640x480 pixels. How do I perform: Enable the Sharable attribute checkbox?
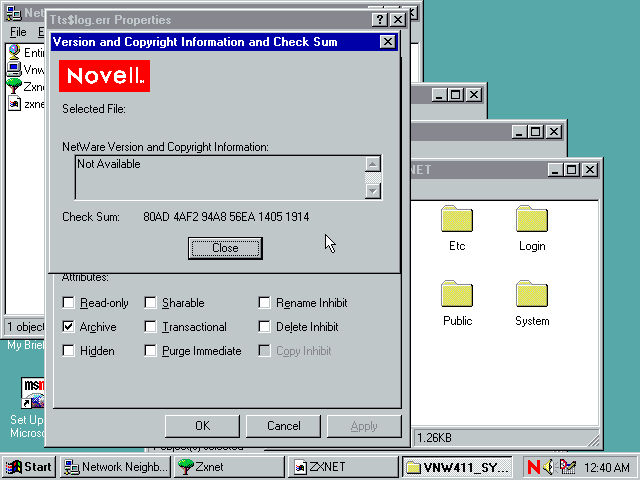[151, 303]
